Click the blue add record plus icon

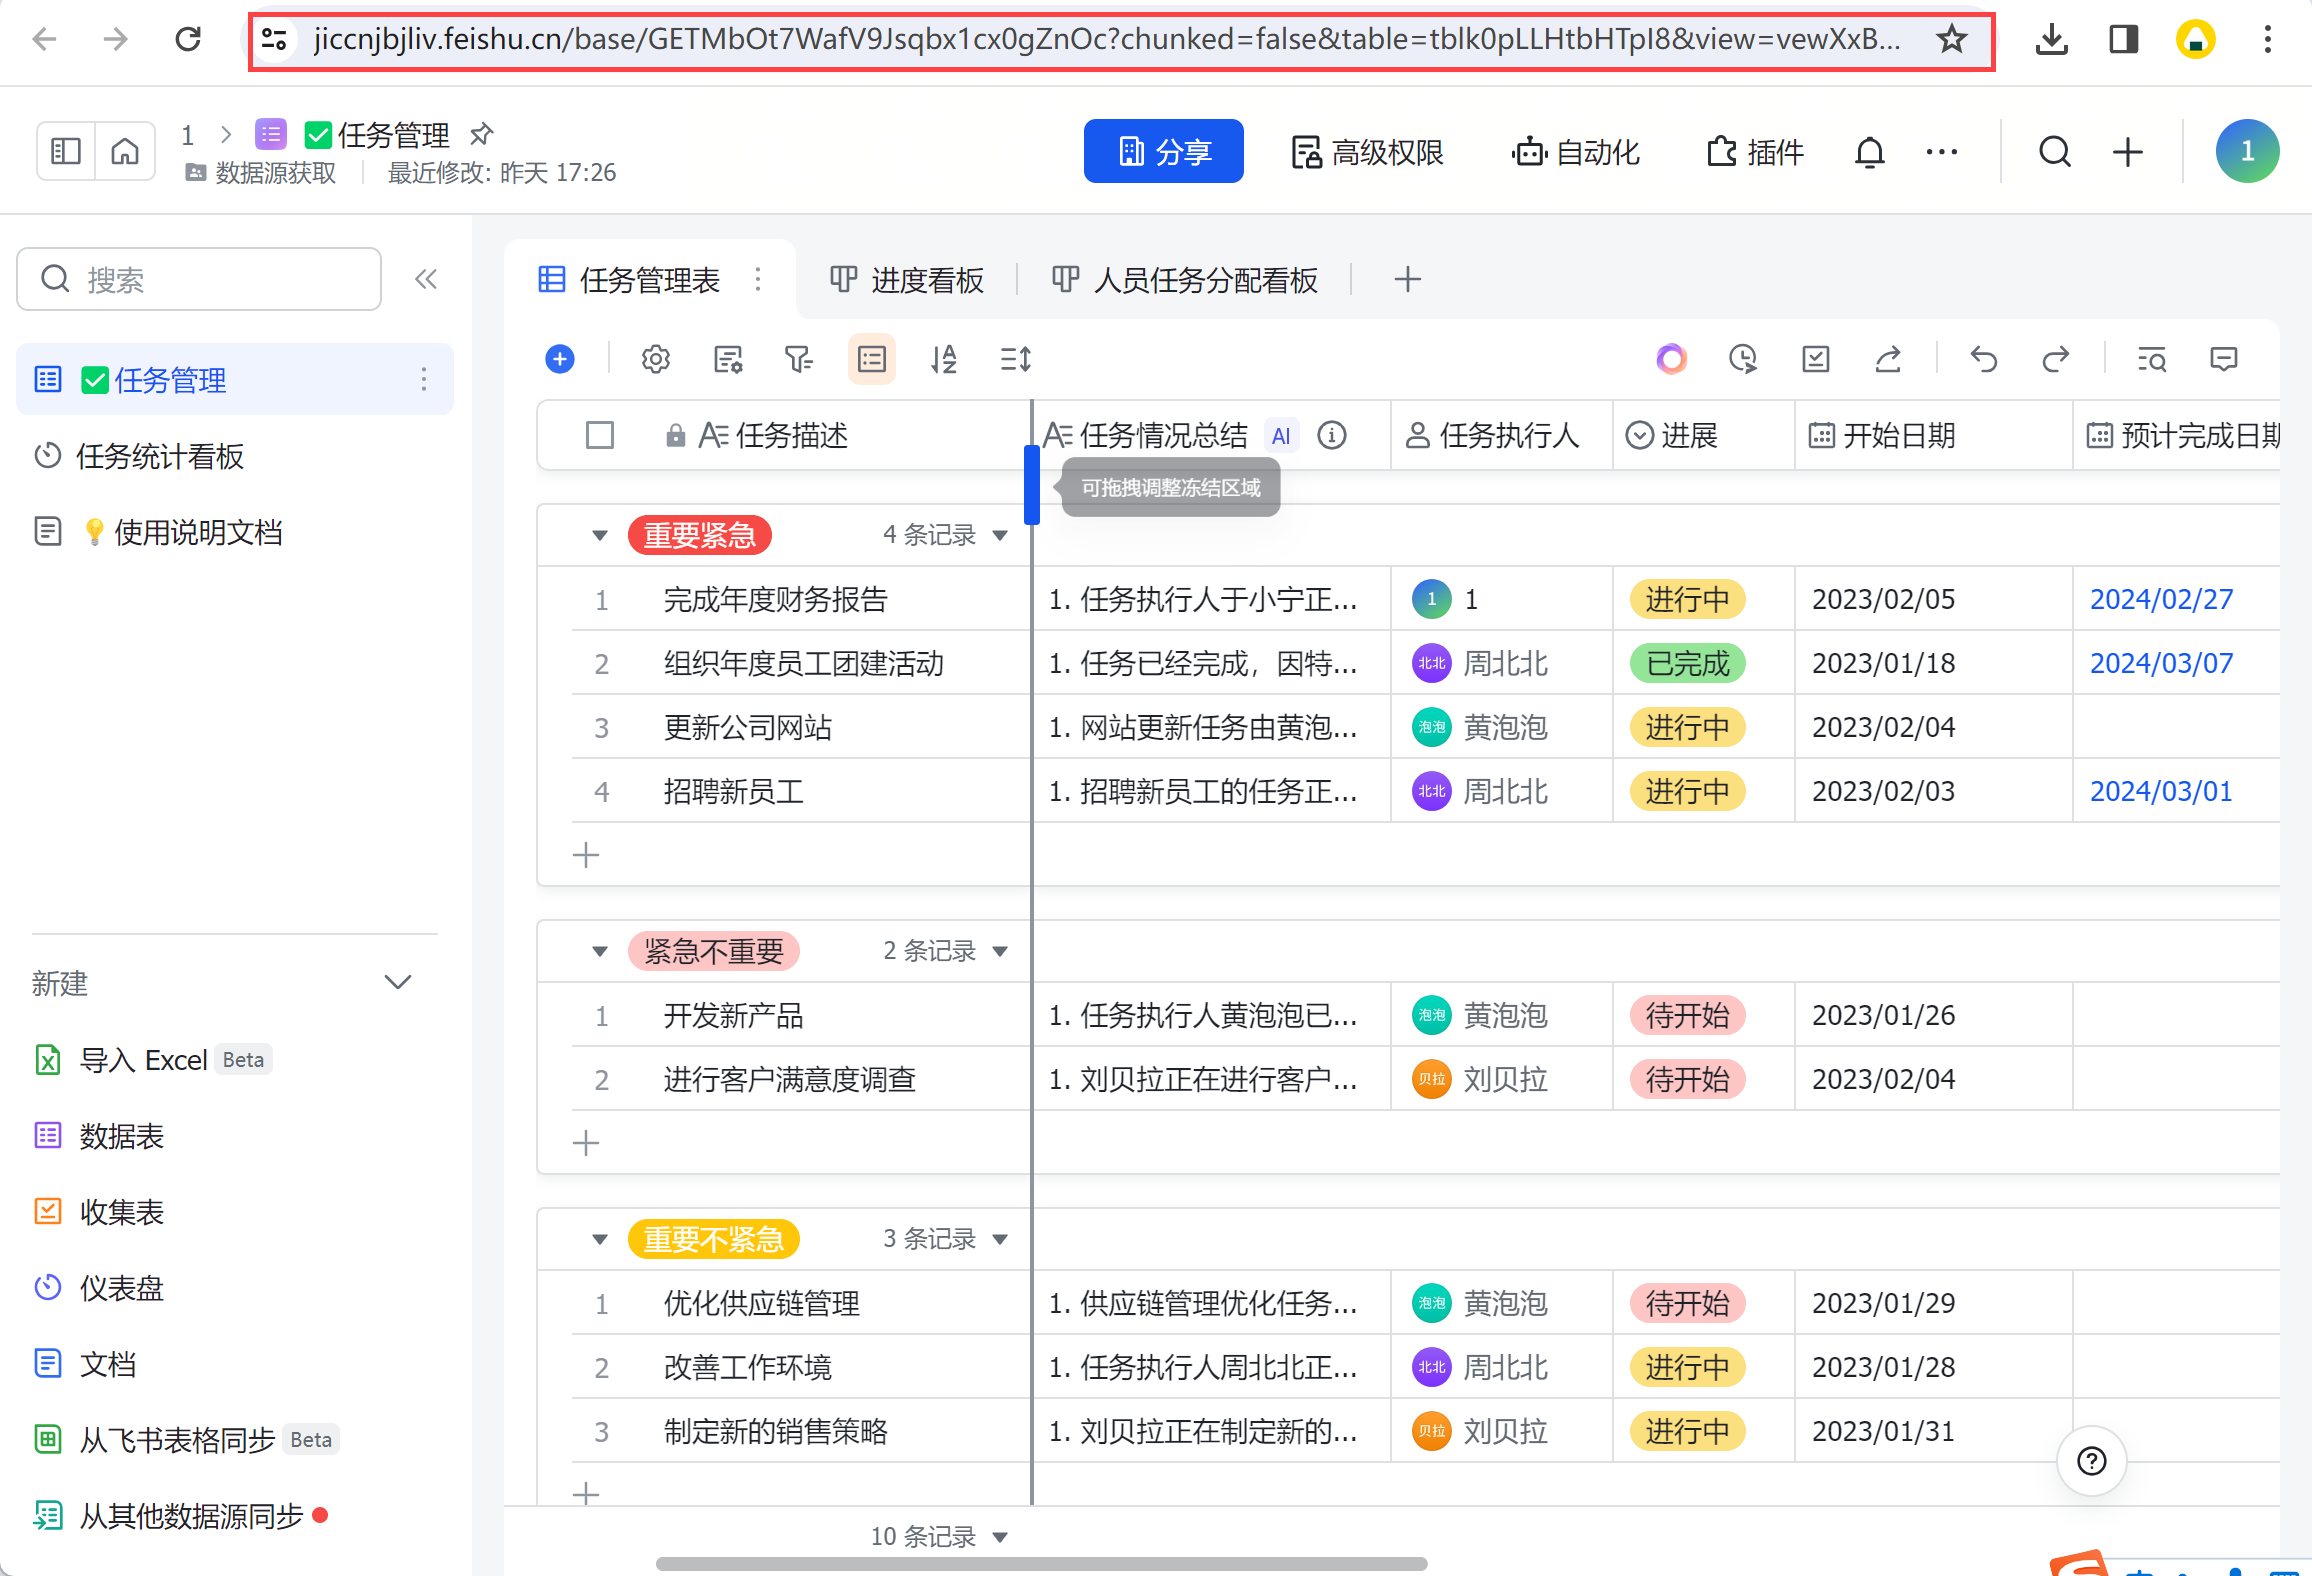(560, 359)
